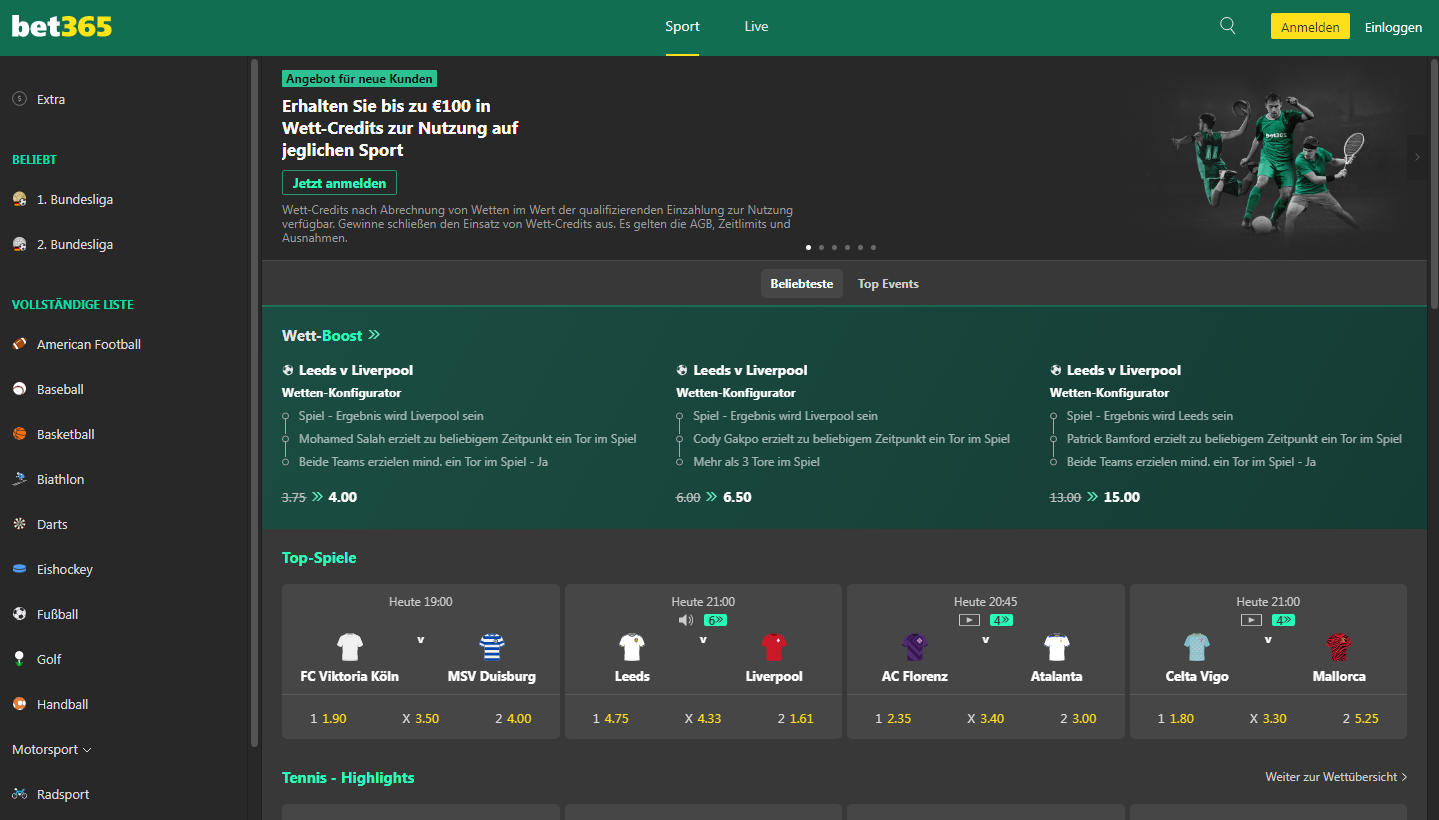
Task: Bet on Celta Vigo win 1.80
Action: (x=1176, y=718)
